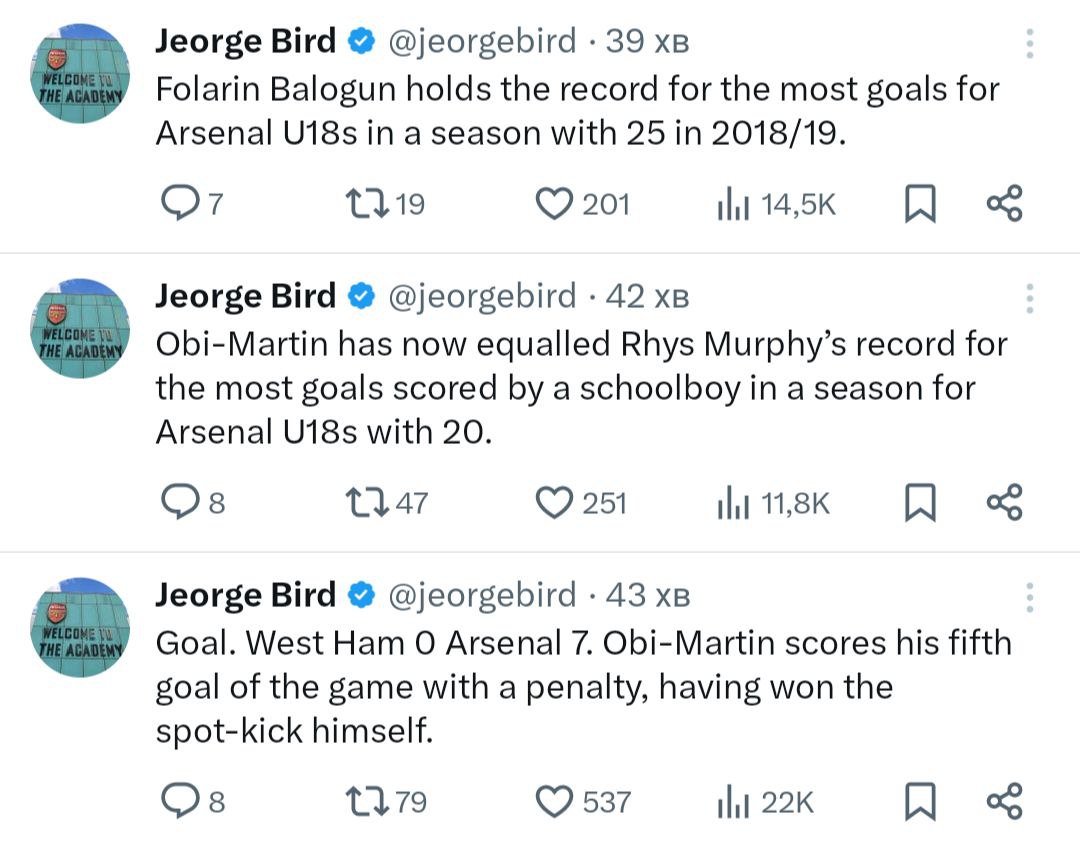This screenshot has width=1080, height=843.
Task: Share the Folarin Balogun tweet
Action: (x=1004, y=204)
